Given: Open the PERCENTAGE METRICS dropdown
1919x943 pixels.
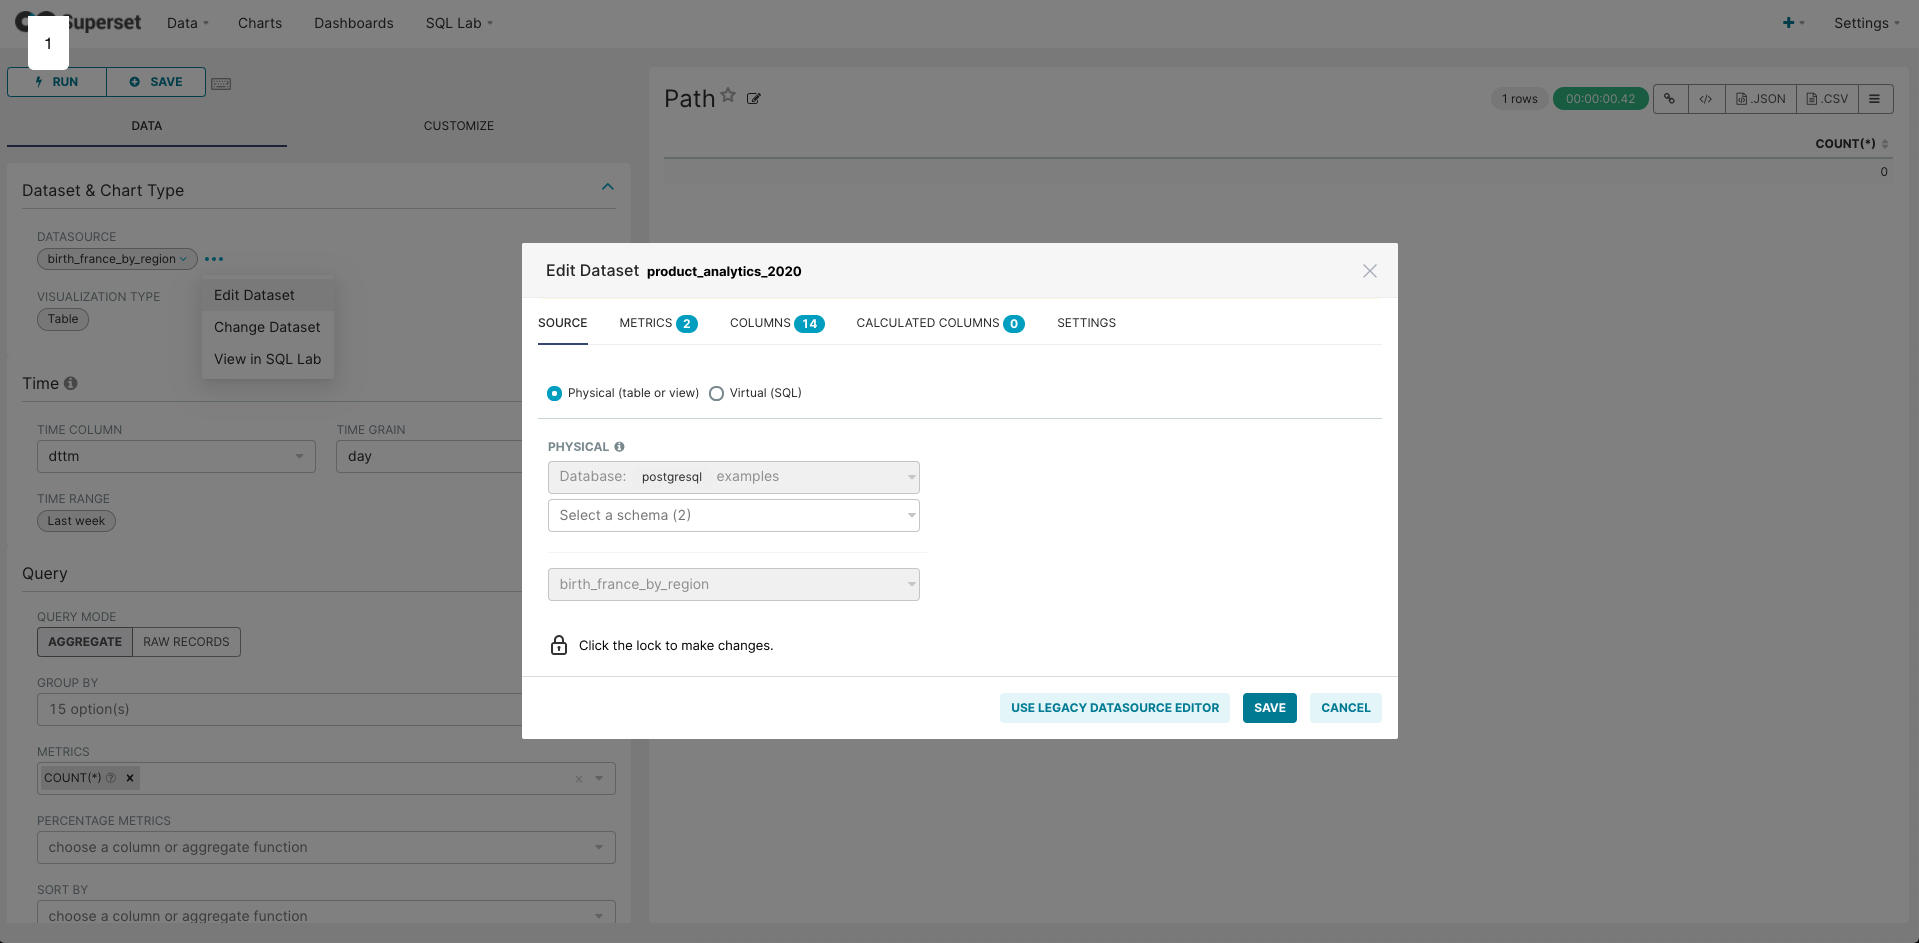Looking at the screenshot, I should 326,848.
